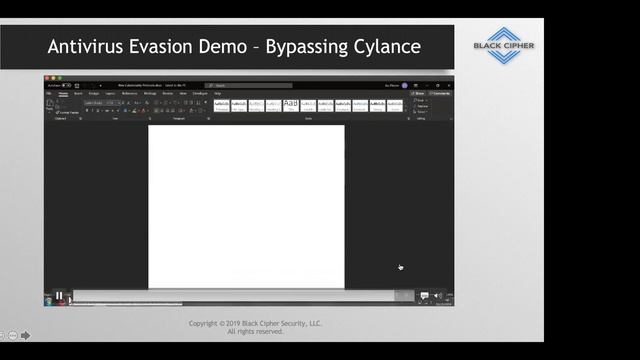This screenshot has height=360, width=640.
Task: Click the user account avatar
Action: pos(404,85)
